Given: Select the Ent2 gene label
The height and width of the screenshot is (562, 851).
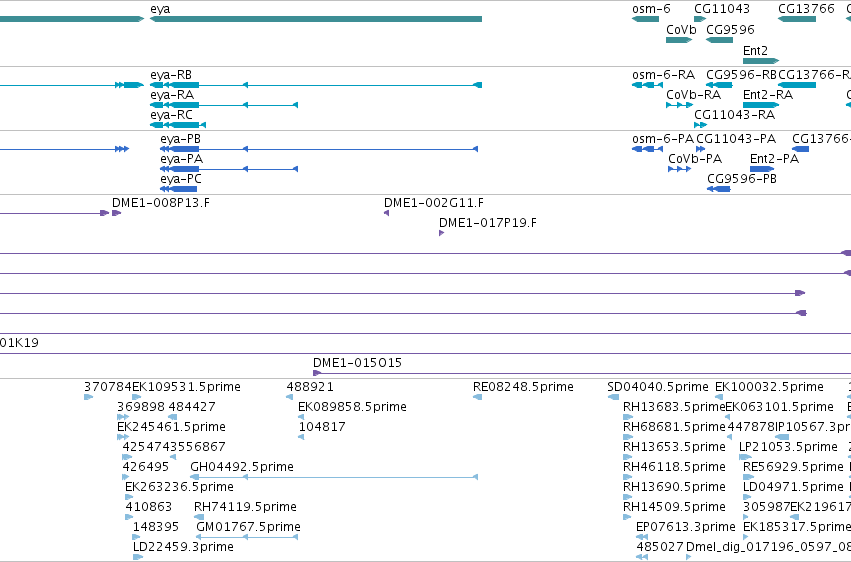Looking at the screenshot, I should (x=755, y=50).
